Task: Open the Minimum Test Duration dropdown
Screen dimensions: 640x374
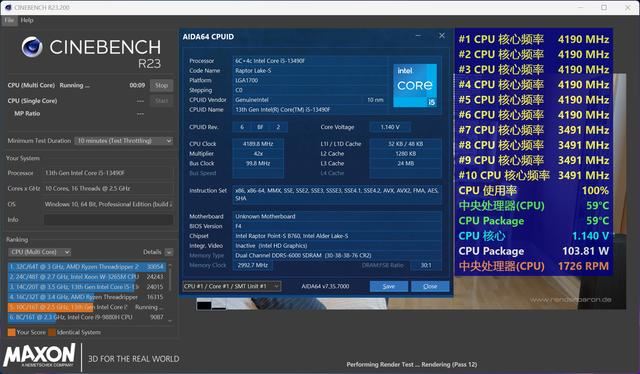Action: 124,141
